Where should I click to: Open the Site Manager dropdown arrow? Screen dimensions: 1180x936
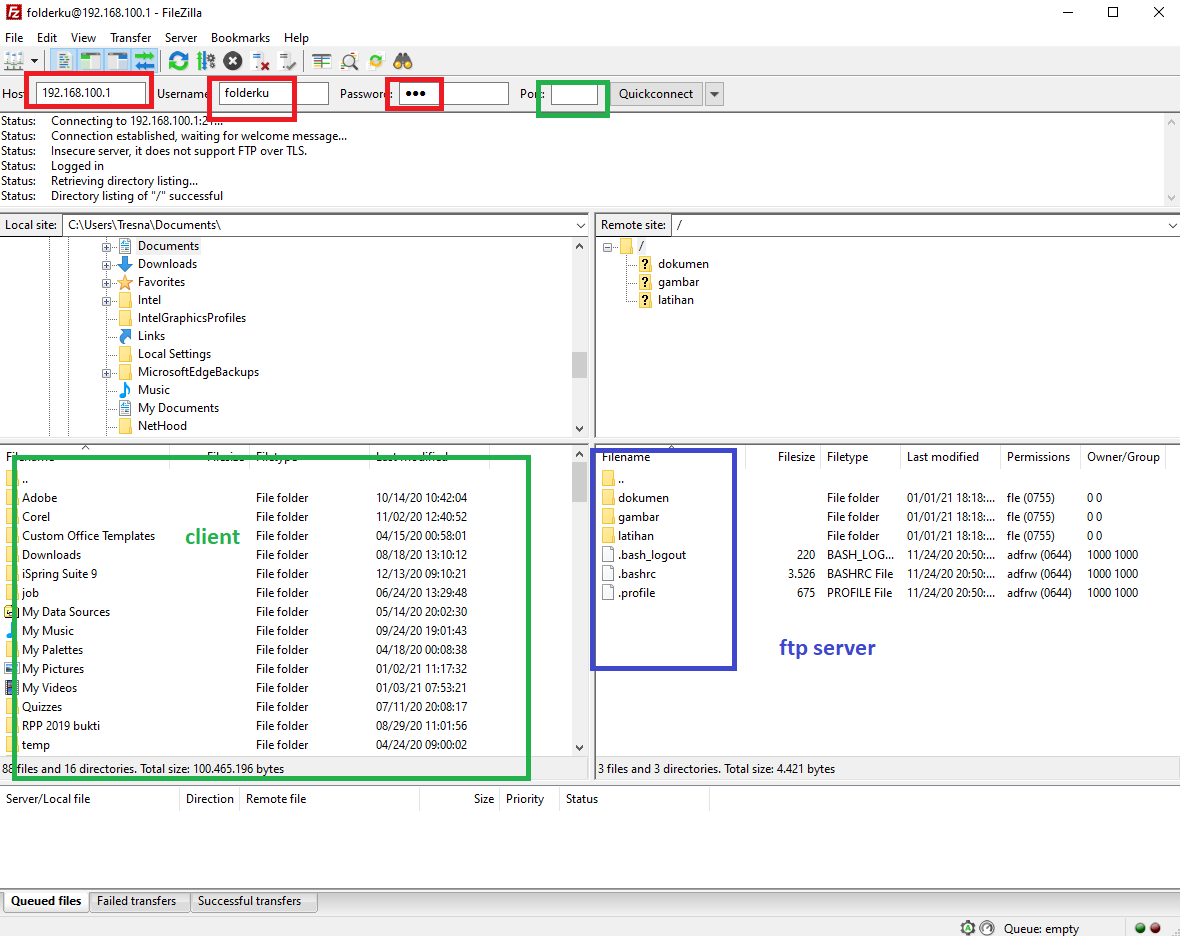tap(34, 61)
